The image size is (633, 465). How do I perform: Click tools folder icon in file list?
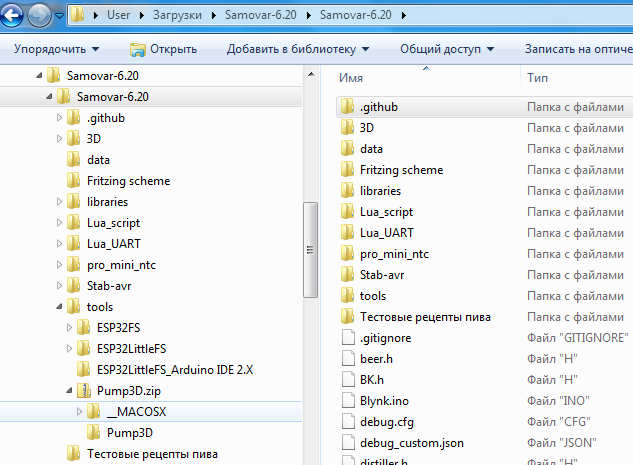point(347,295)
